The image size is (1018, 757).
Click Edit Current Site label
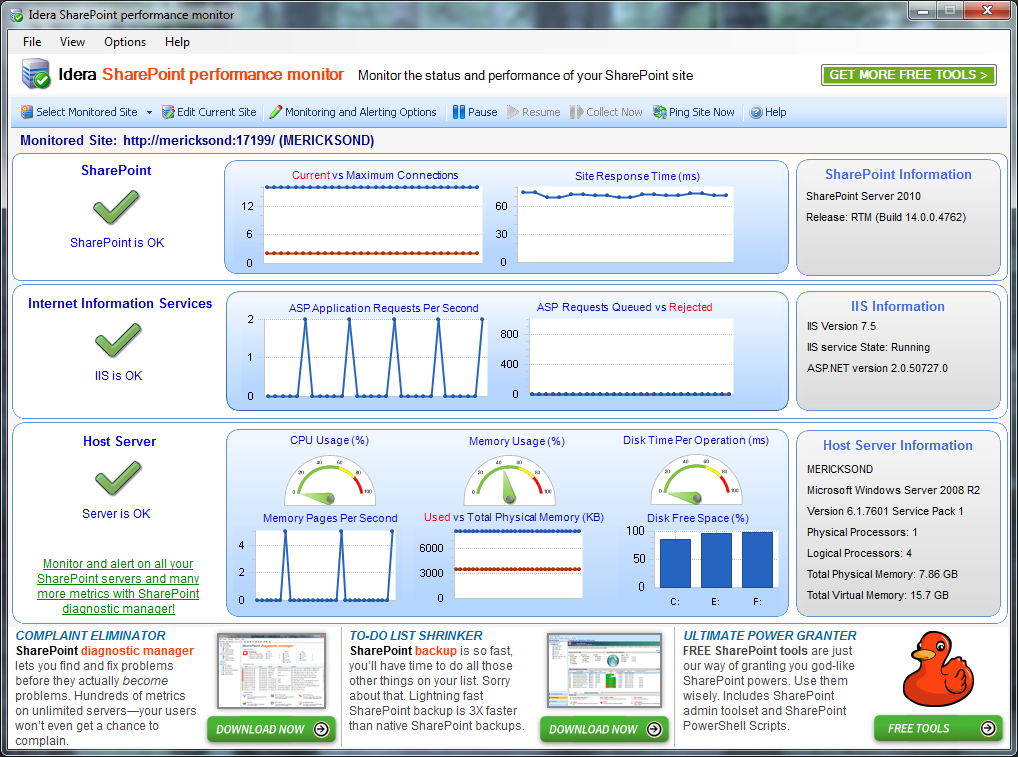pos(217,112)
